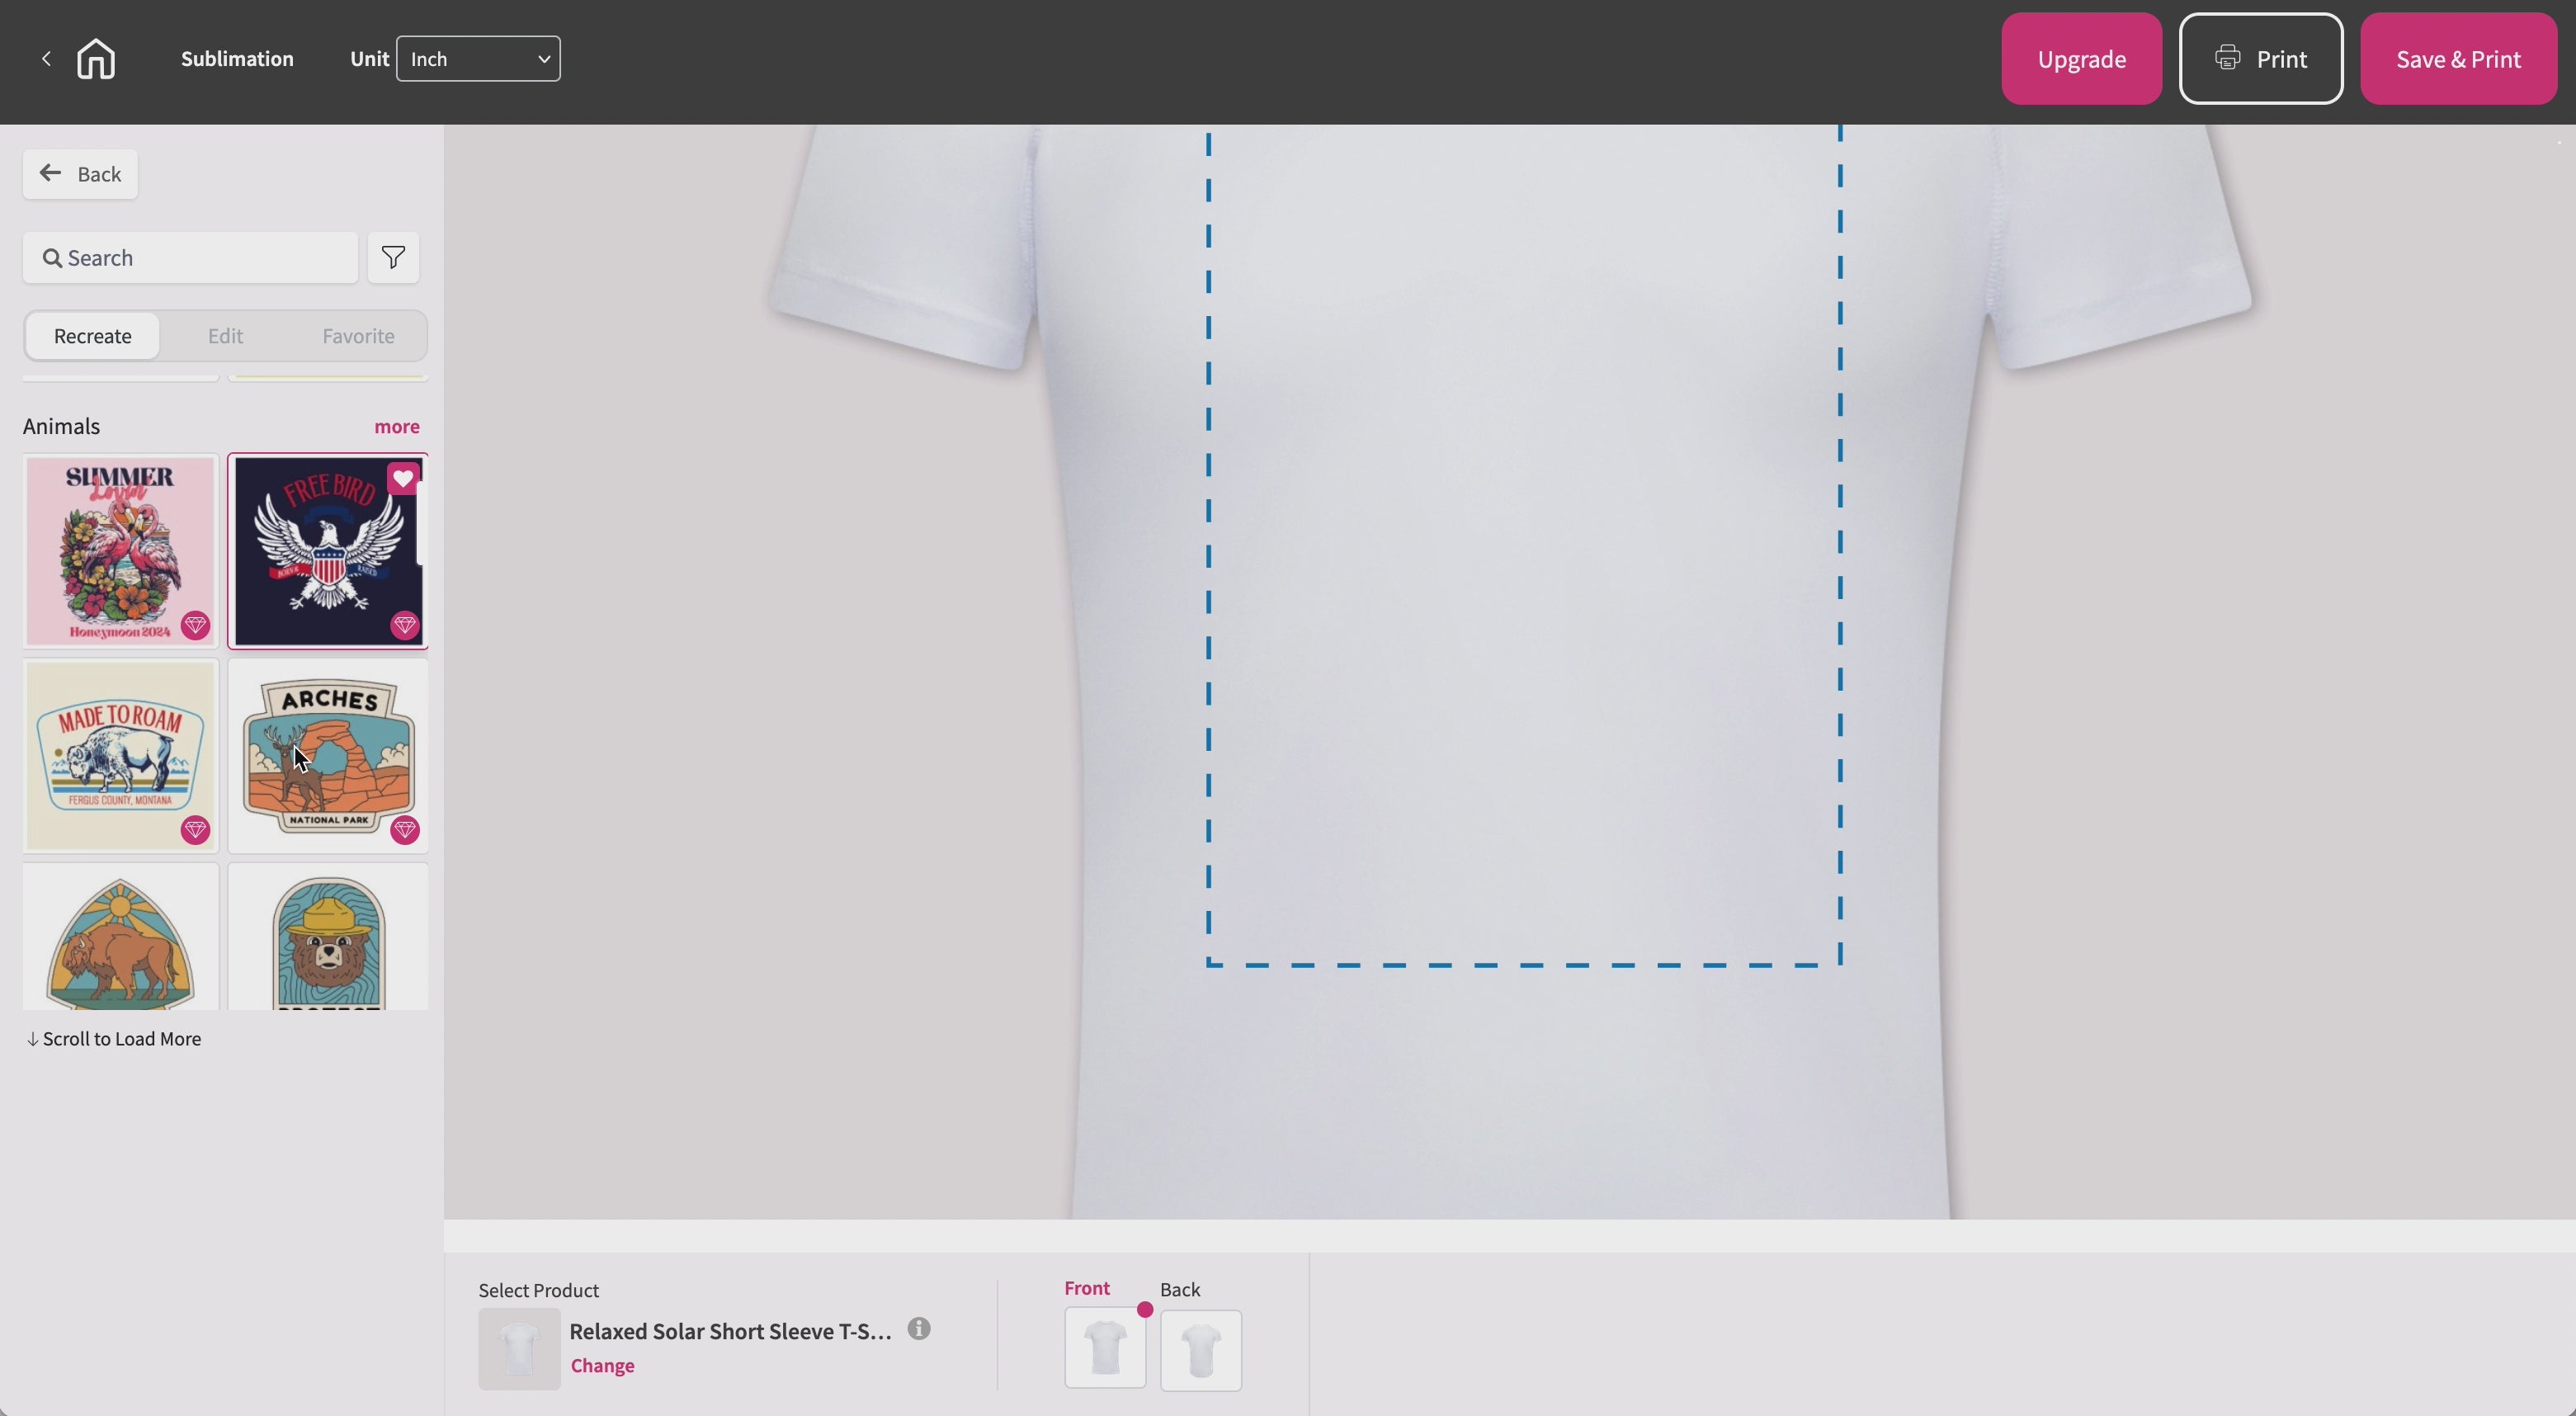This screenshot has height=1416, width=2576.
Task: Open the filter funnel icon
Action: pos(393,258)
